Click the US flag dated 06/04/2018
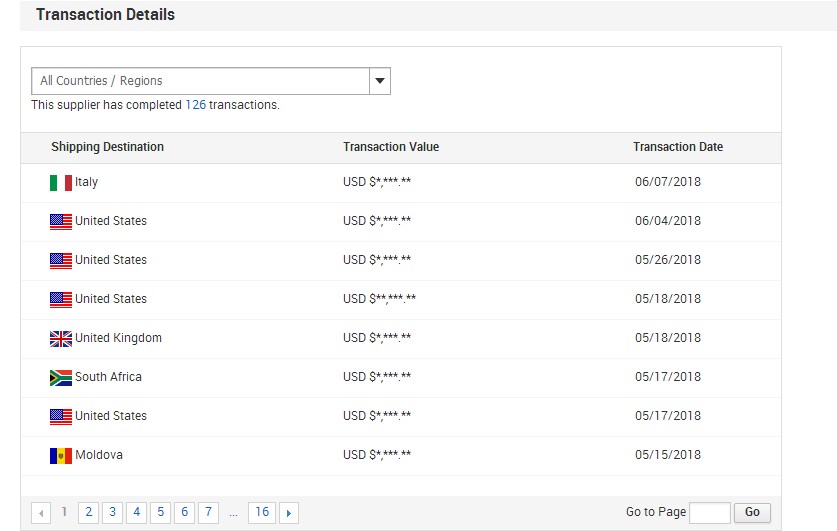Image resolution: width=837 pixels, height=531 pixels. 61,222
